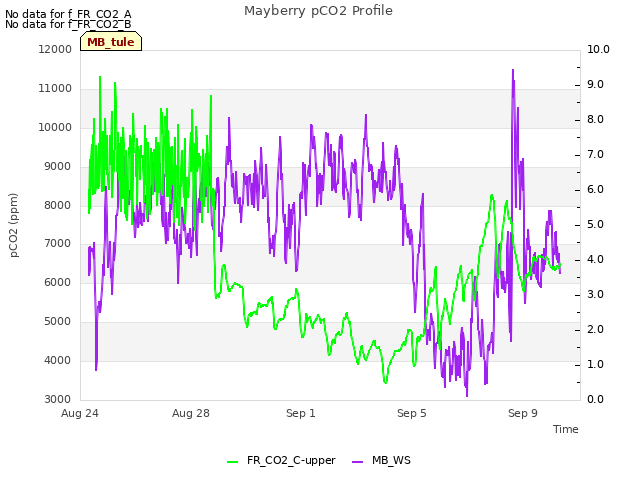Screen dimensions: 640x480
Task: Click the 3.0 right axis value
Action: 596,295
